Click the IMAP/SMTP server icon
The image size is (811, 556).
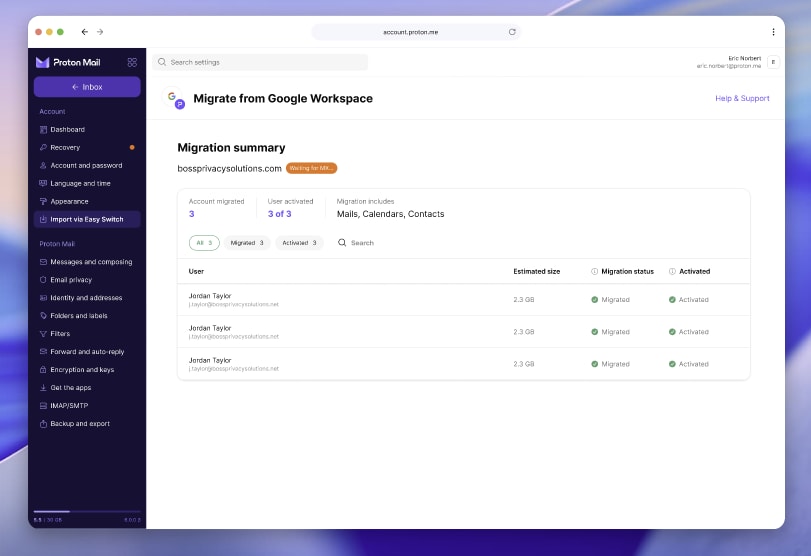coord(43,405)
